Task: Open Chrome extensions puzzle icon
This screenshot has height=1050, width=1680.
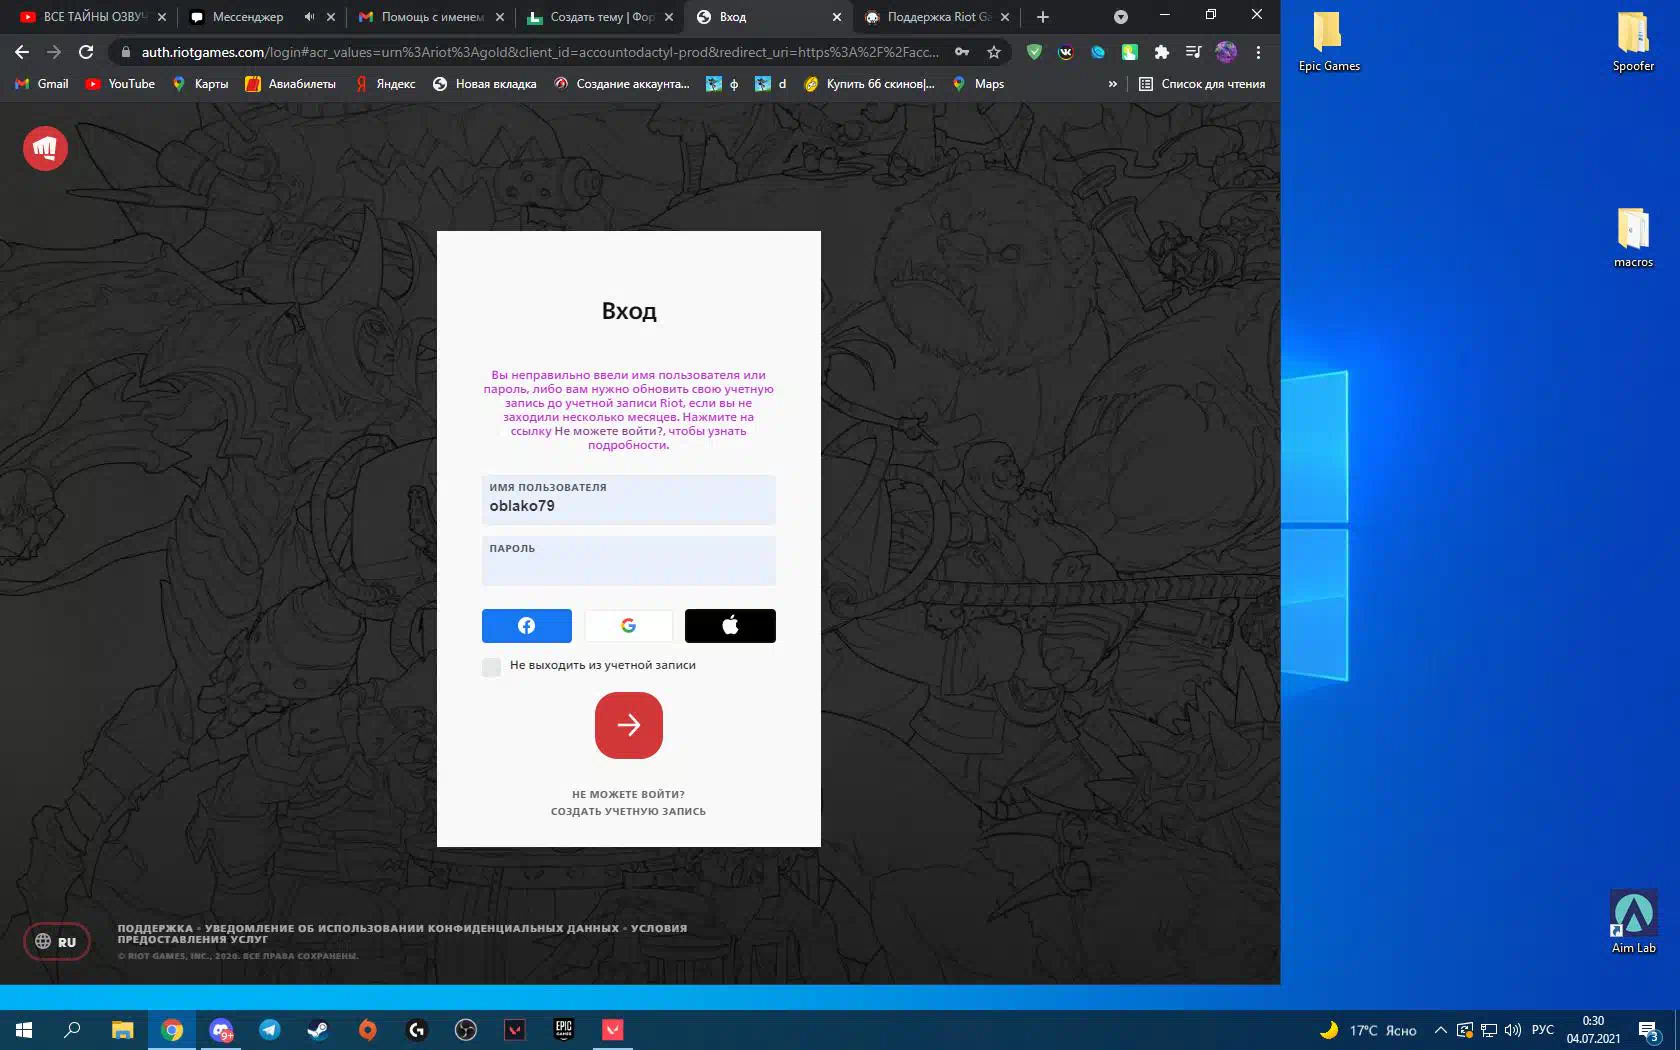Action: tap(1161, 52)
